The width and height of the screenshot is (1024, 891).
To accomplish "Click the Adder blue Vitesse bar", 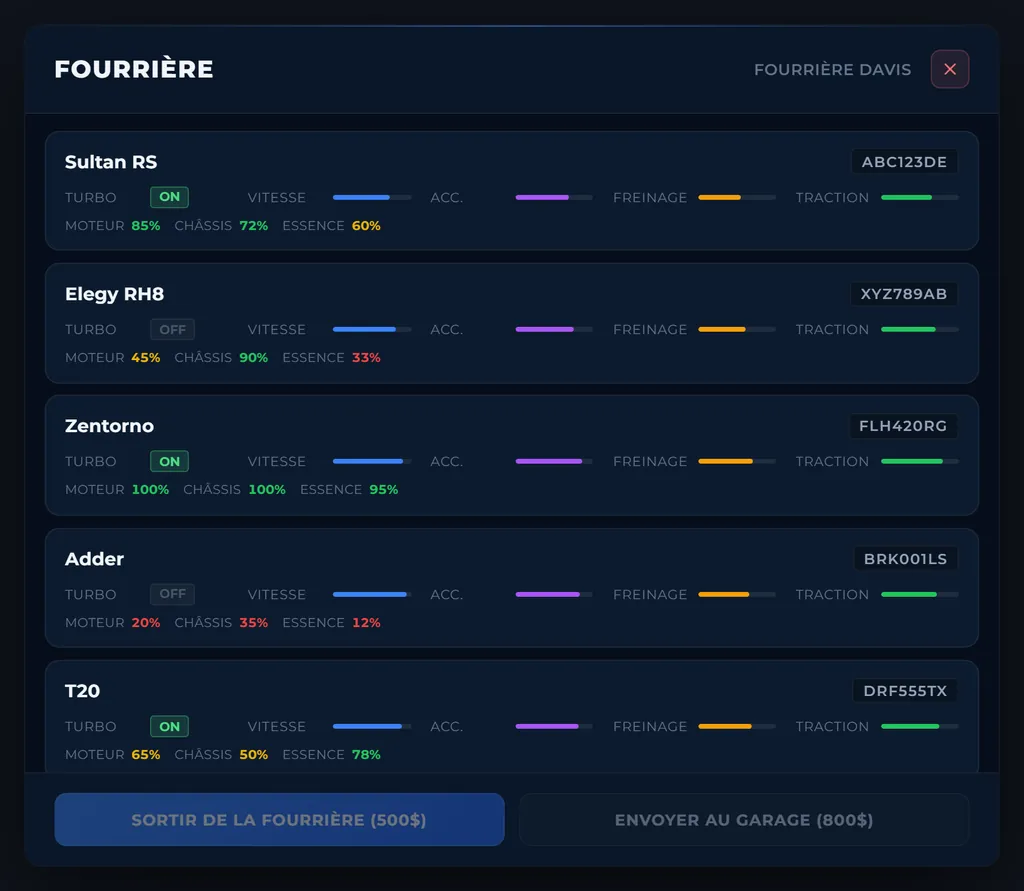I will pyautogui.click(x=372, y=594).
